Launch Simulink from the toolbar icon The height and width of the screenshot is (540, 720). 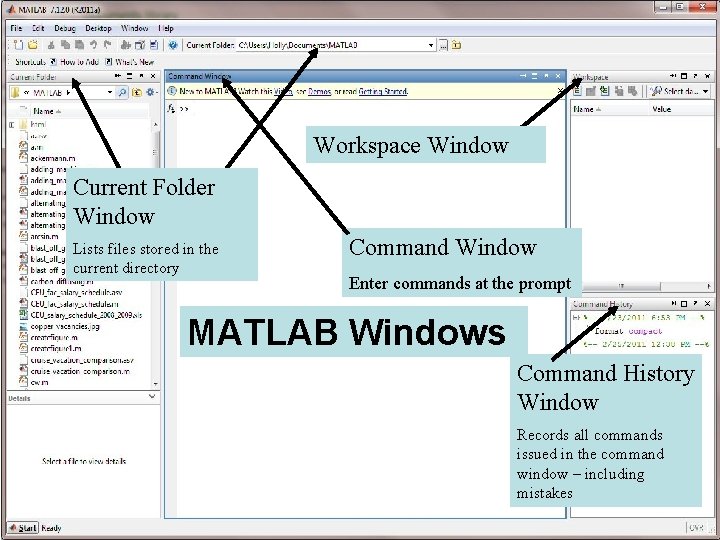126,45
